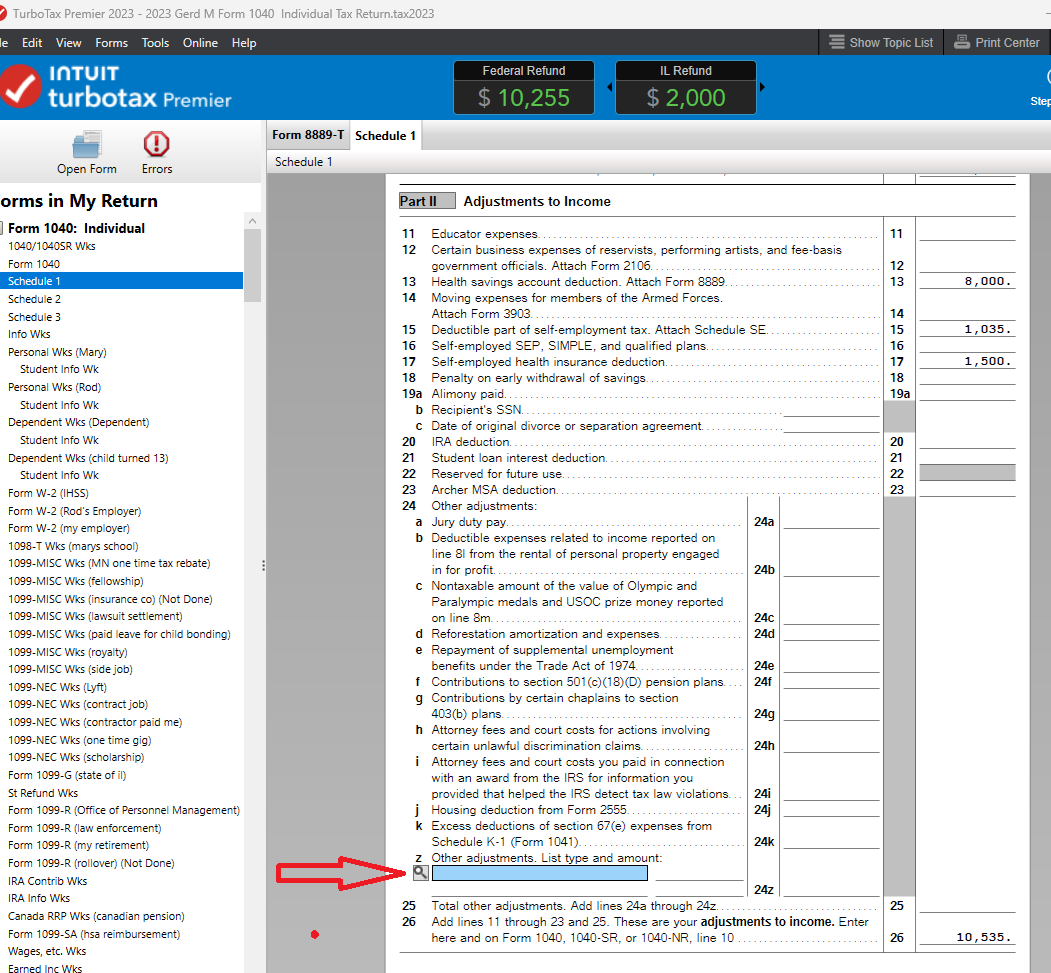The width and height of the screenshot is (1051, 973).
Task: Click the line 24a Jury duty pay field
Action: click(x=831, y=521)
